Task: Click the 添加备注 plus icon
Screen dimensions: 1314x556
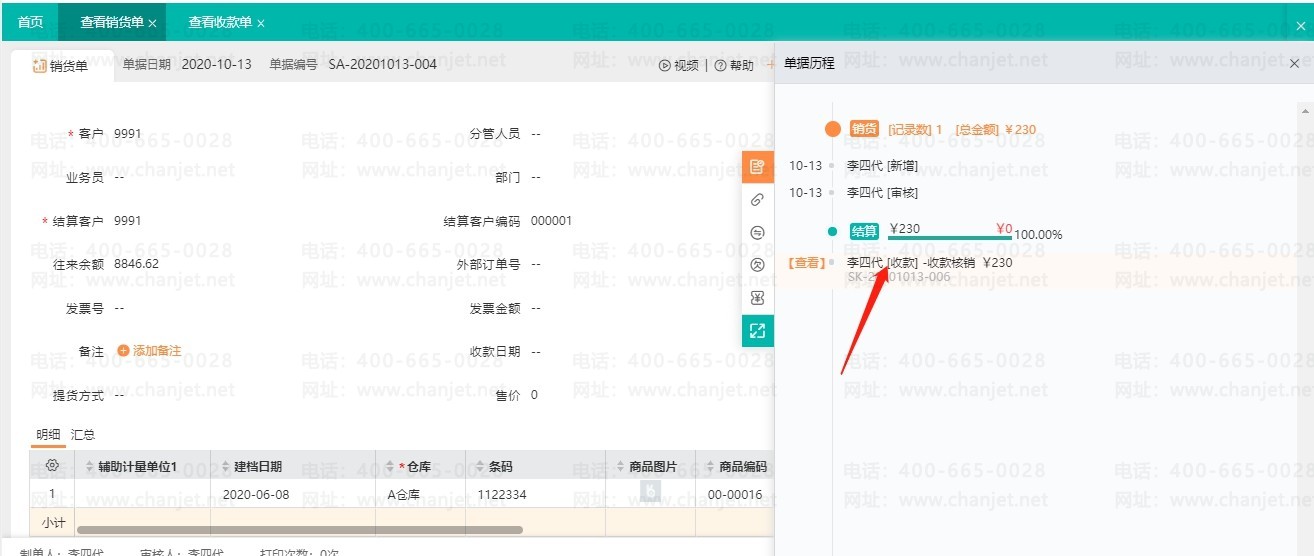Action: [124, 351]
